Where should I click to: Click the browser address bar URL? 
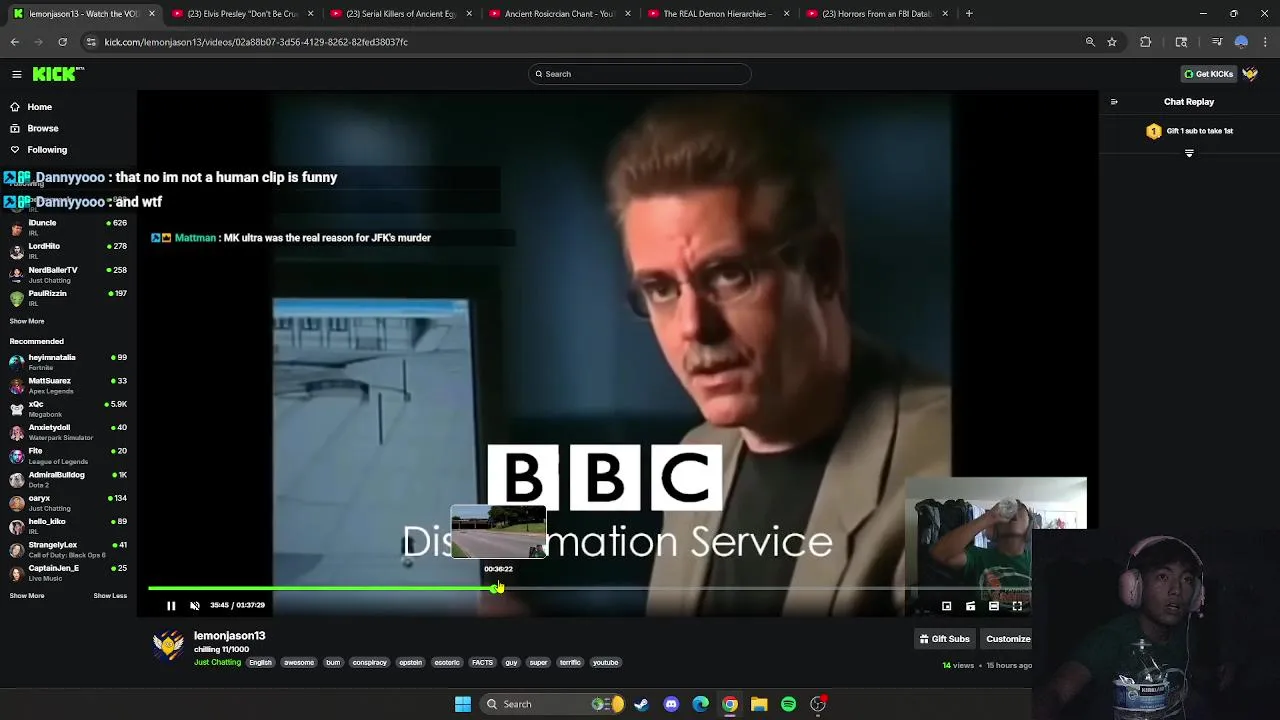(x=256, y=42)
